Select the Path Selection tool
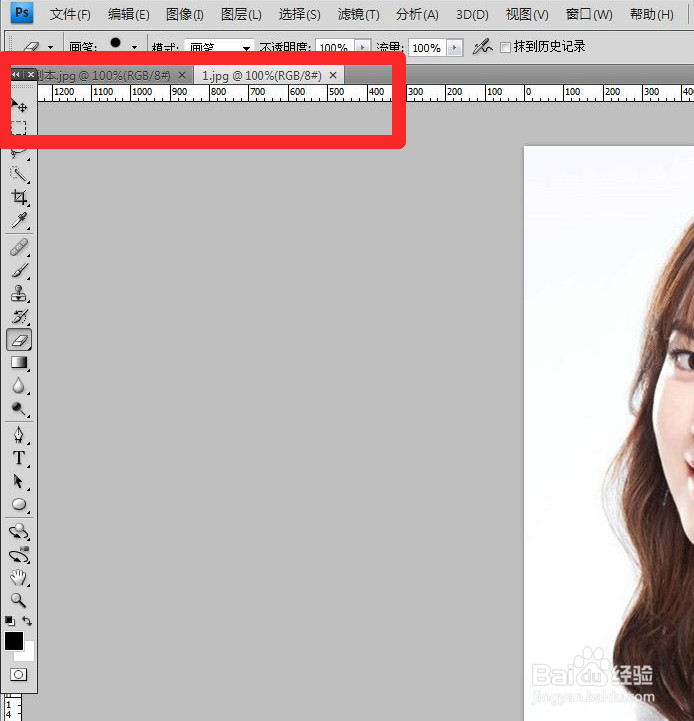 19,481
